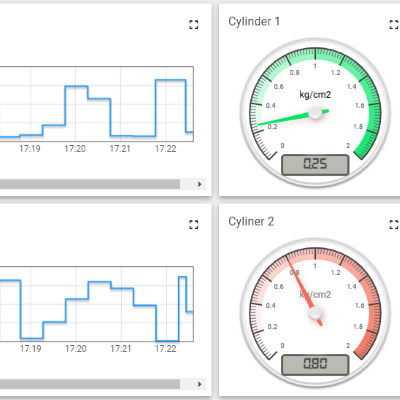Click the 17:22 label on bottom chart
Image resolution: width=400 pixels, height=400 pixels.
pos(165,349)
